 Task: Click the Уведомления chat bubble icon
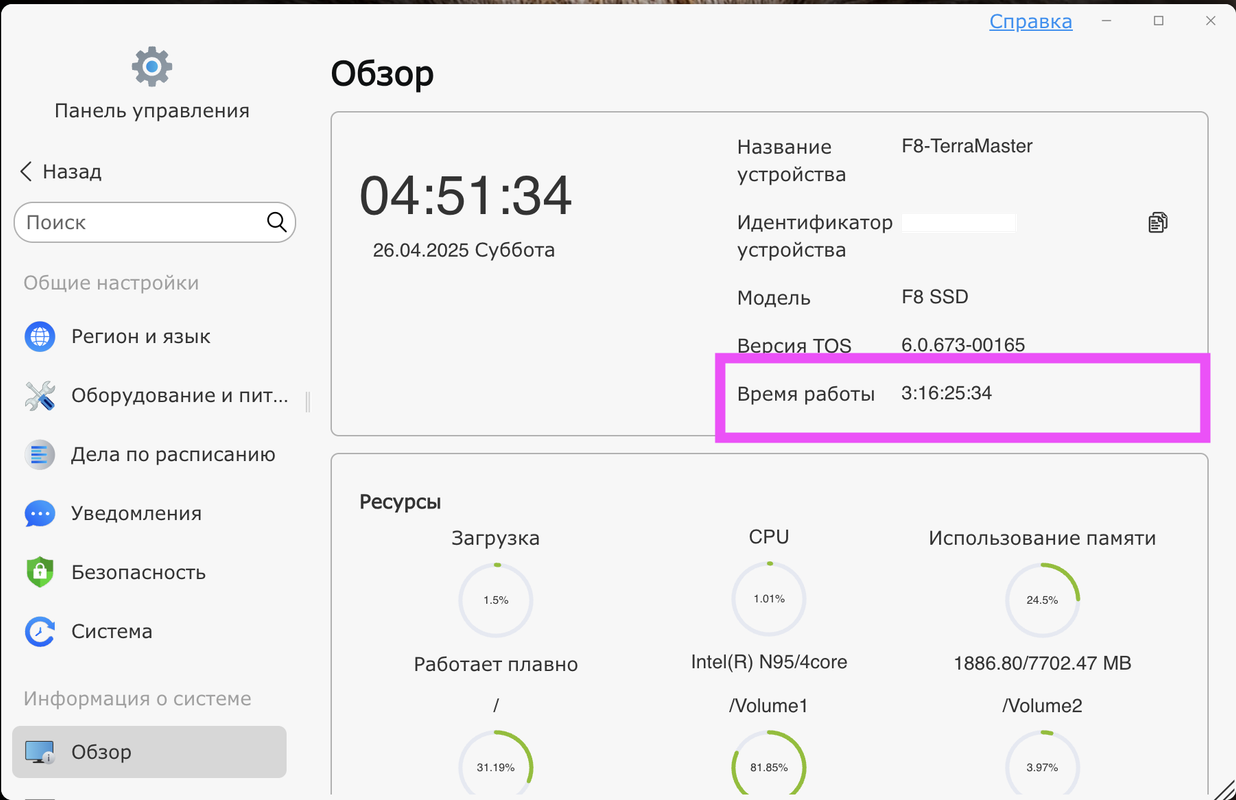40,514
